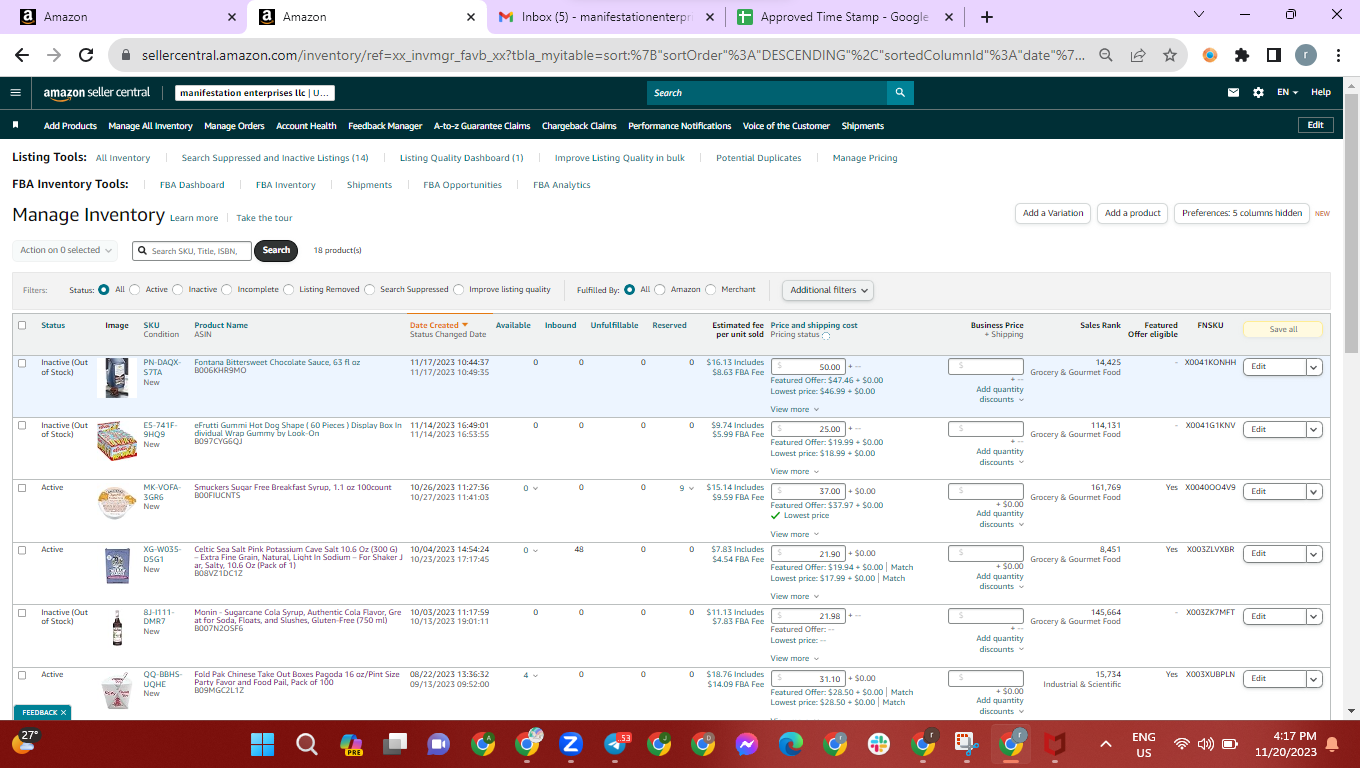Tick the checkbox for Fontana Chocolate Sauce row
This screenshot has height=768, width=1360.
point(22,363)
